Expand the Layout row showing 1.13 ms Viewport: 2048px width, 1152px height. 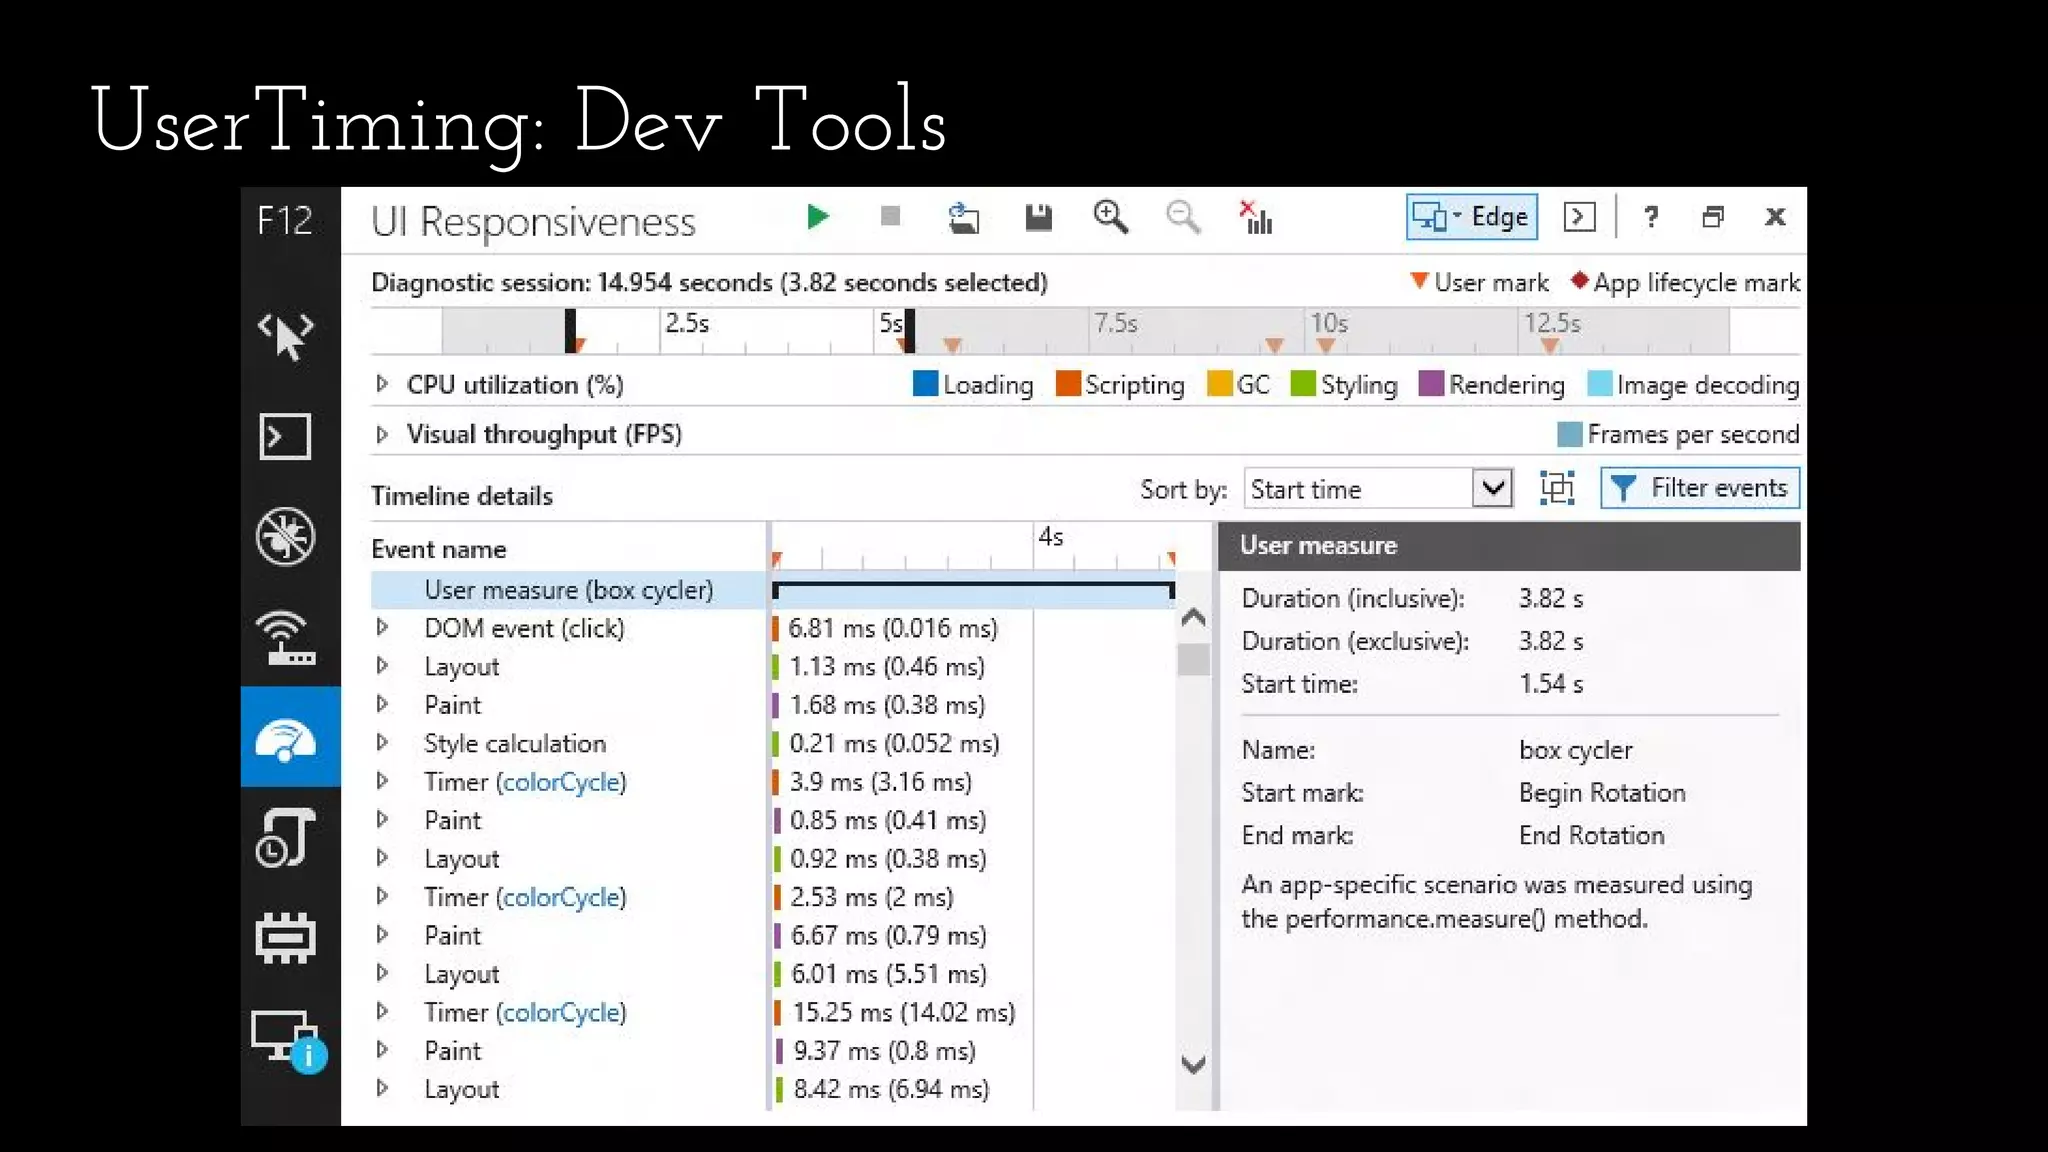pyautogui.click(x=381, y=666)
